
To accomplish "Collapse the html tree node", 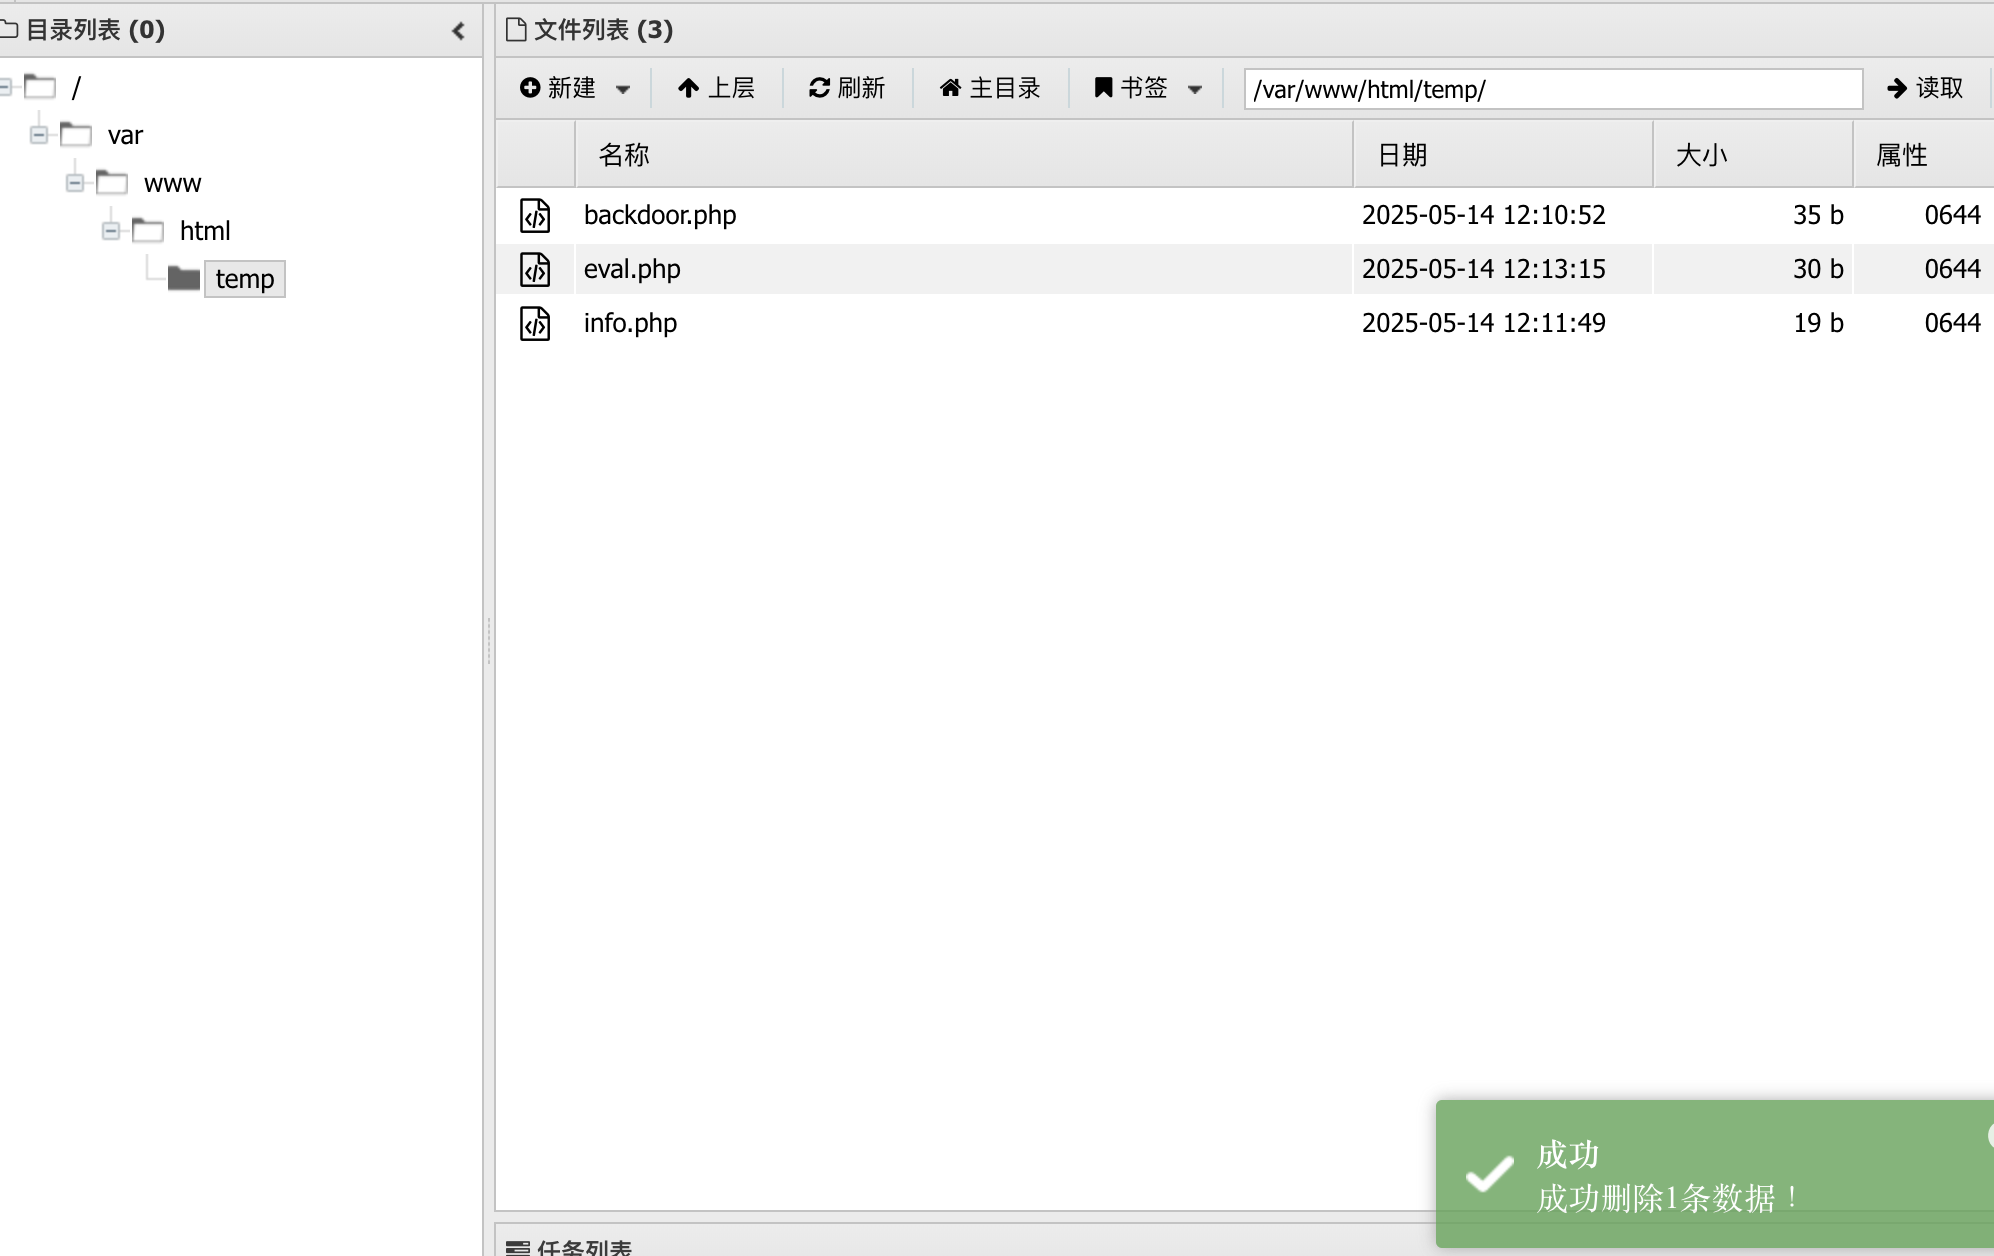I will (111, 231).
